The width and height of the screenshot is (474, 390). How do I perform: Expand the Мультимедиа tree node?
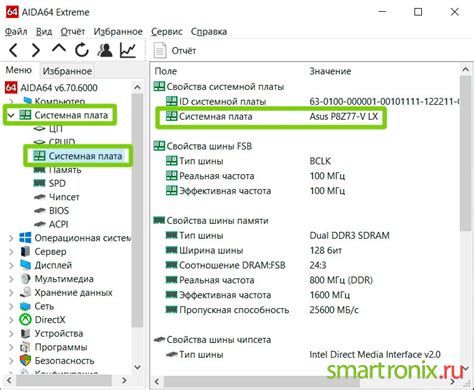11,279
